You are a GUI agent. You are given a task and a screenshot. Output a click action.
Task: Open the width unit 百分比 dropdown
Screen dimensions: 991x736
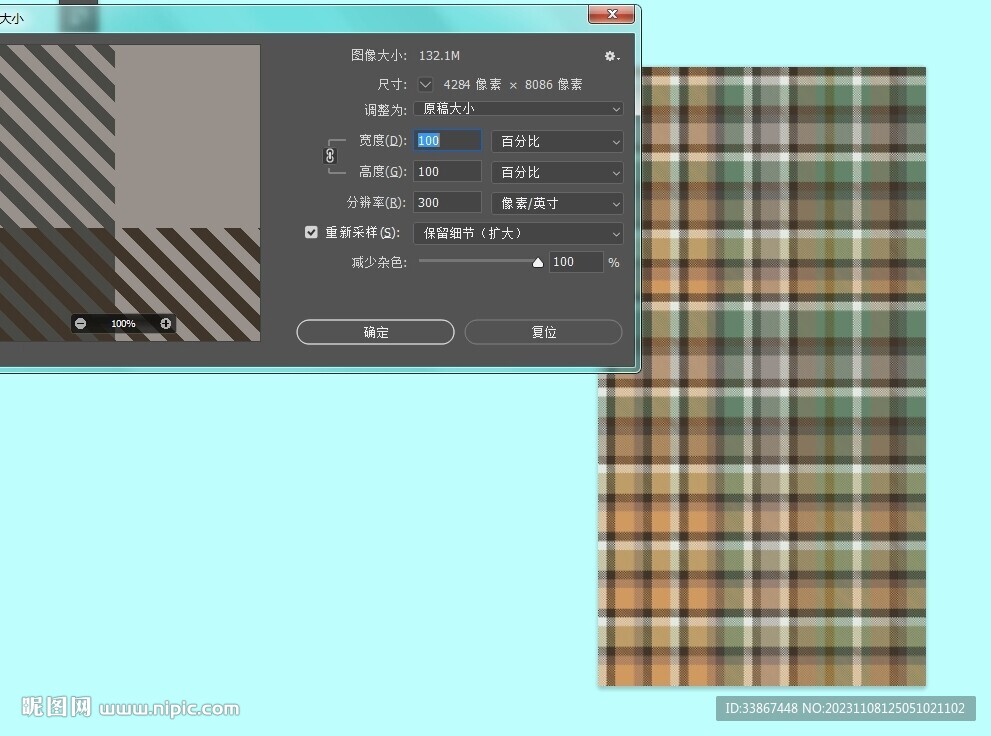pos(557,142)
